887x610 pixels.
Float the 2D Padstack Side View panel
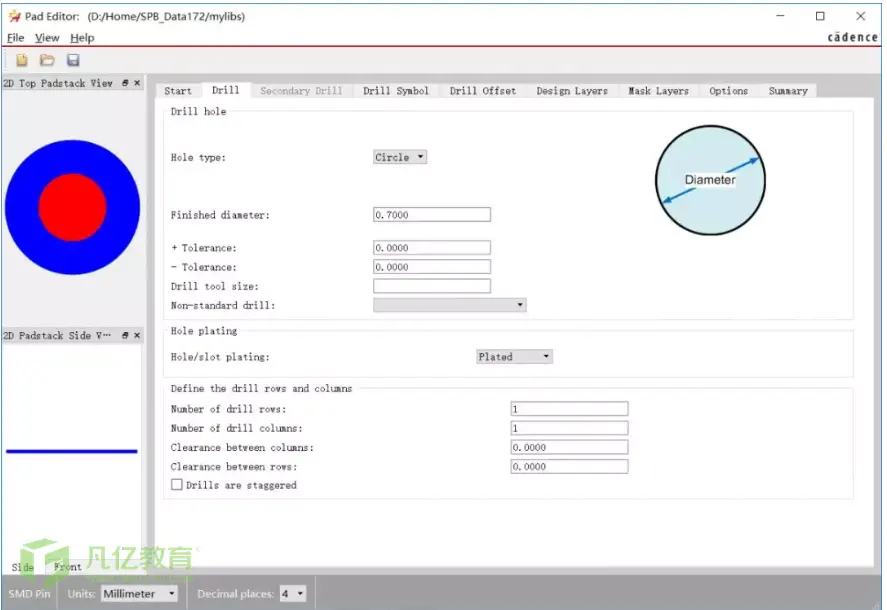click(x=125, y=336)
